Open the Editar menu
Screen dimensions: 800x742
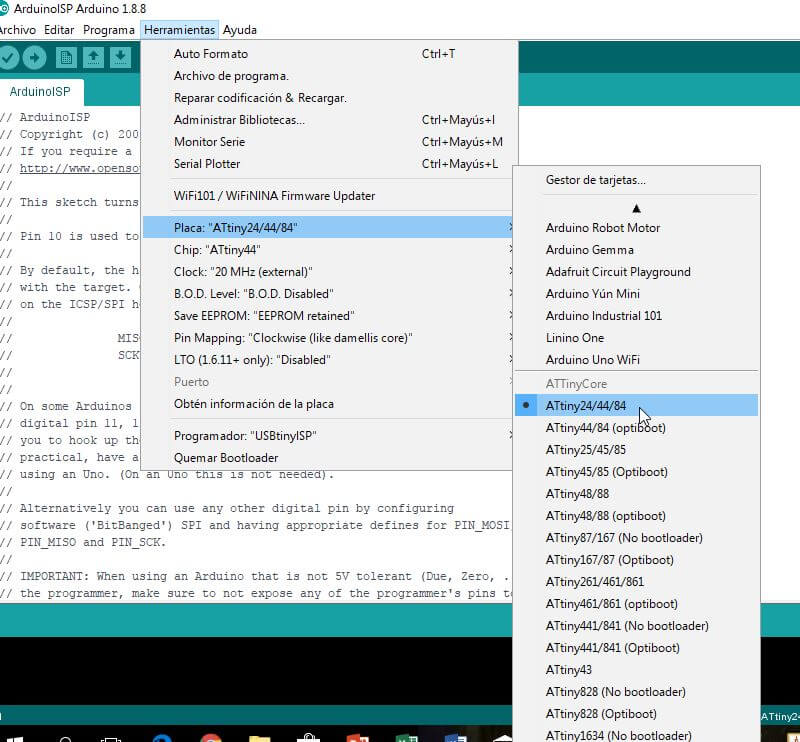[59, 30]
